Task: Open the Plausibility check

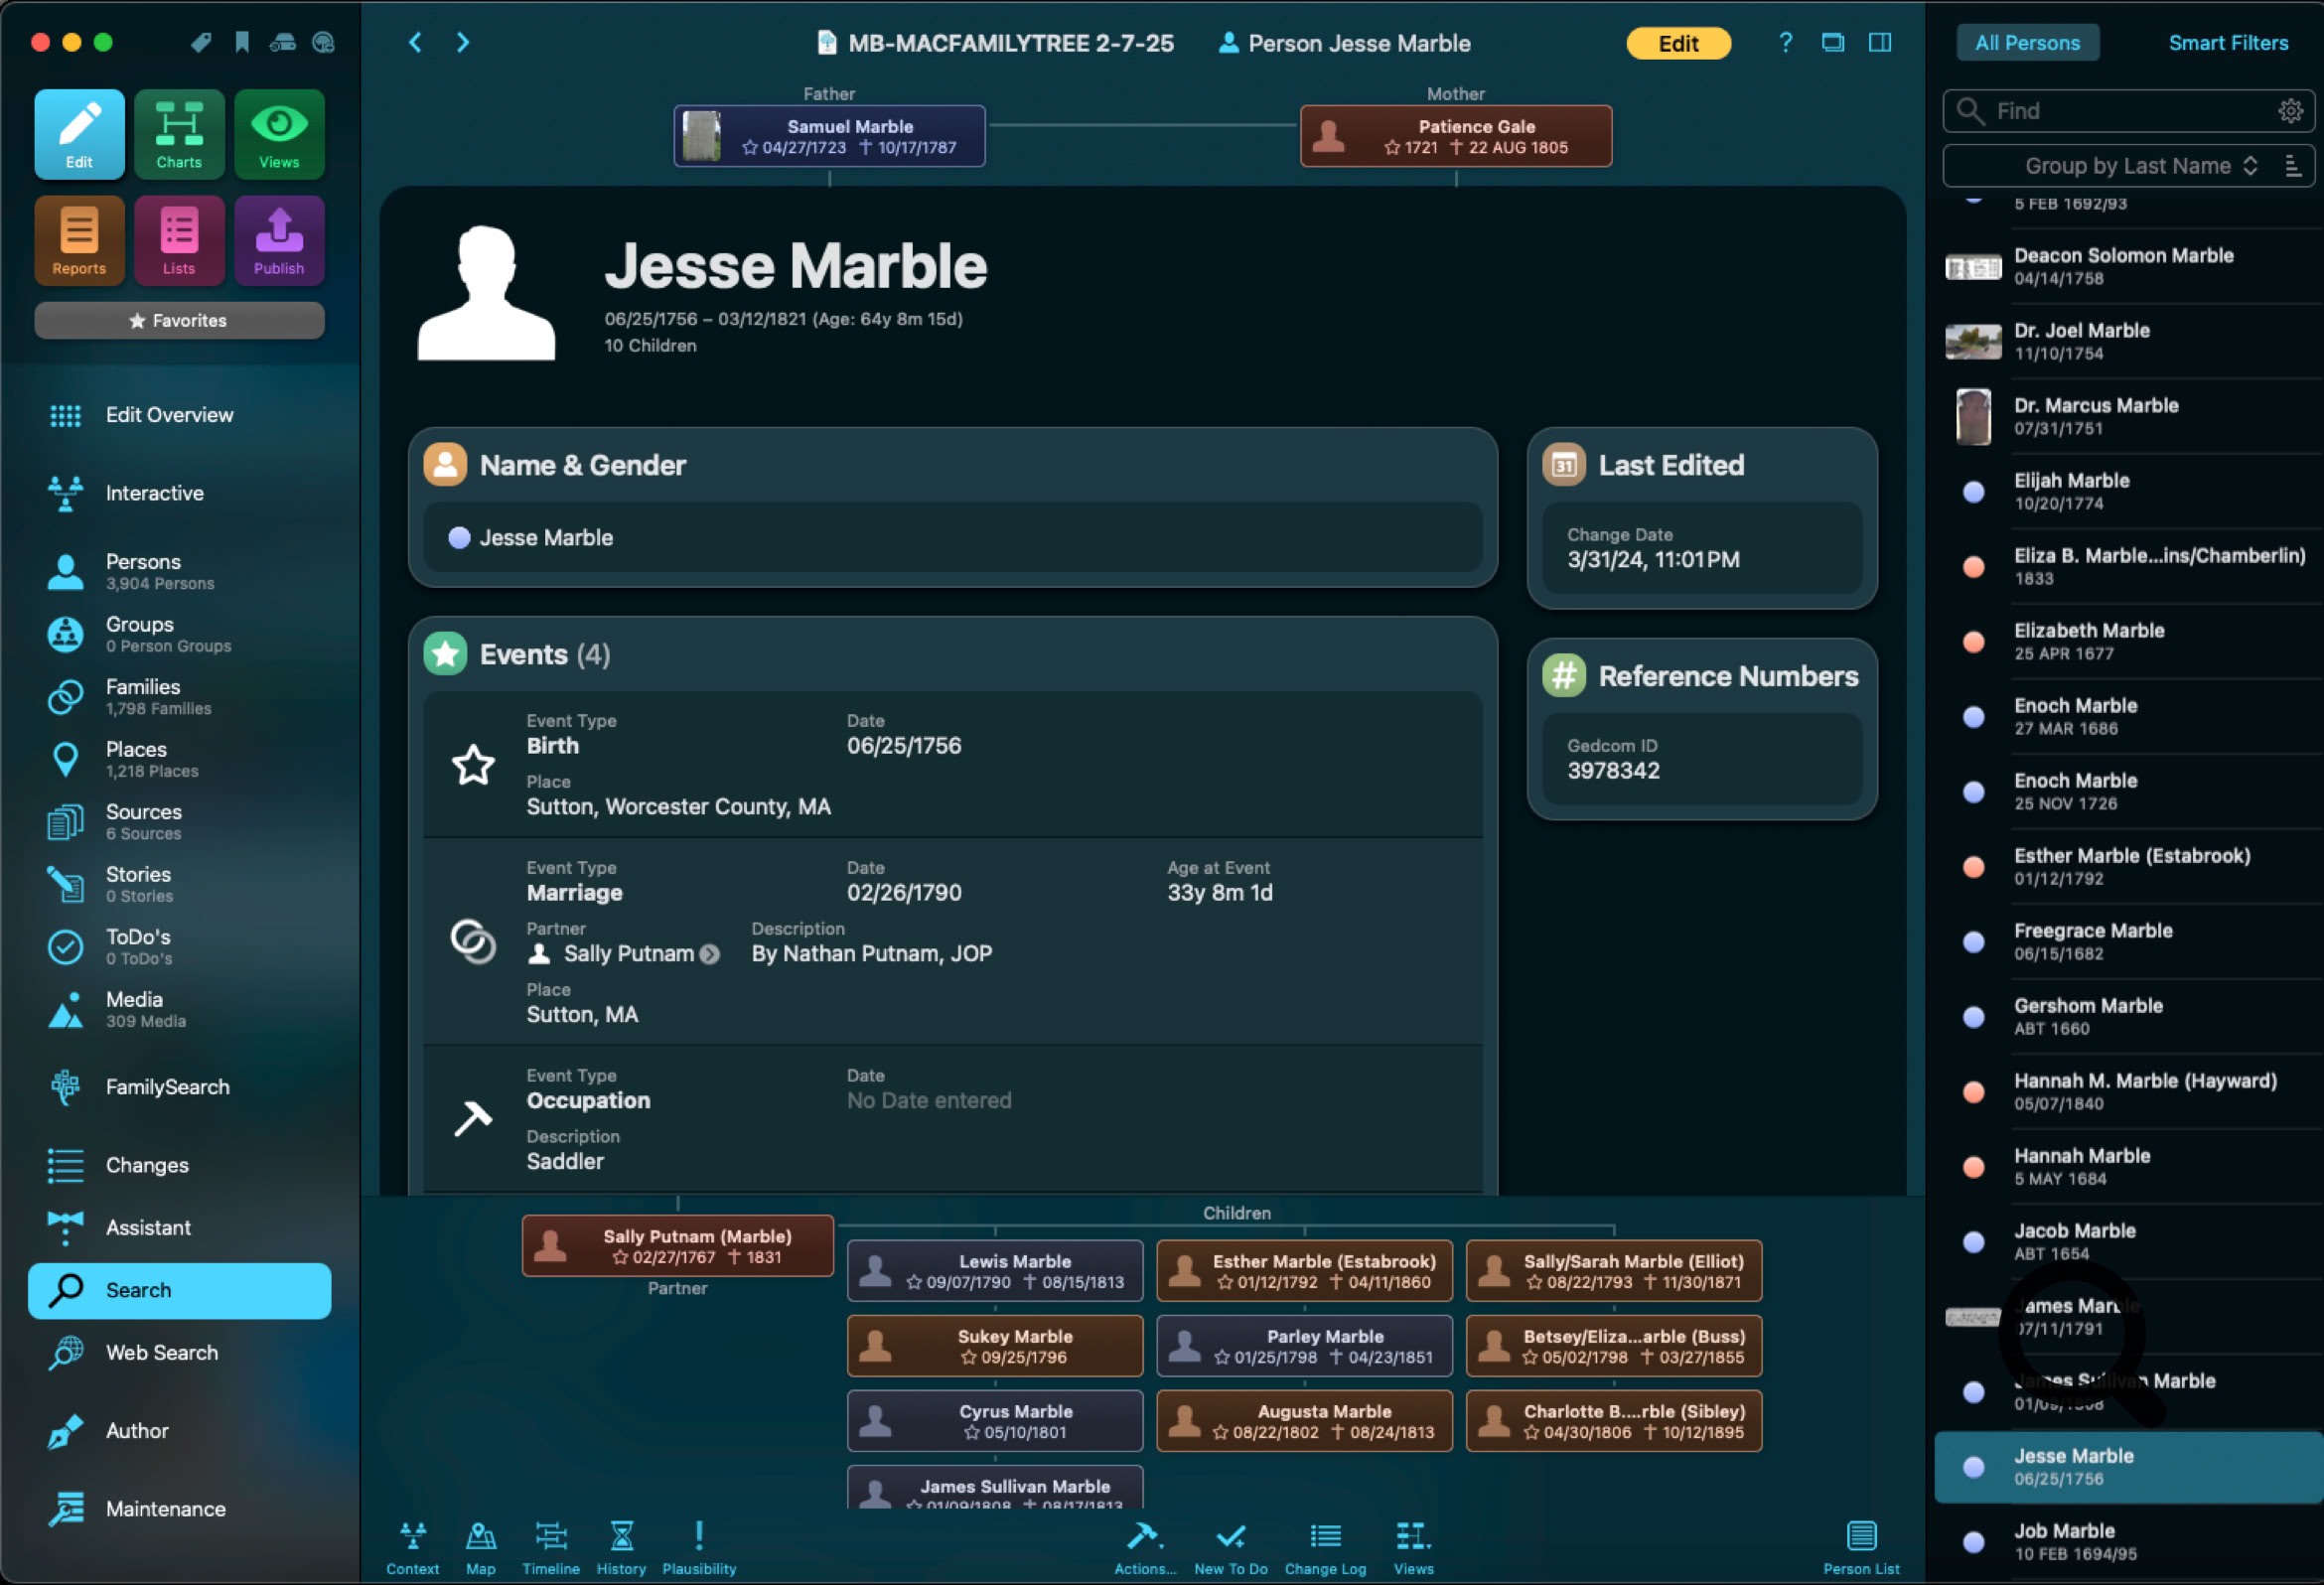Action: [x=698, y=1545]
